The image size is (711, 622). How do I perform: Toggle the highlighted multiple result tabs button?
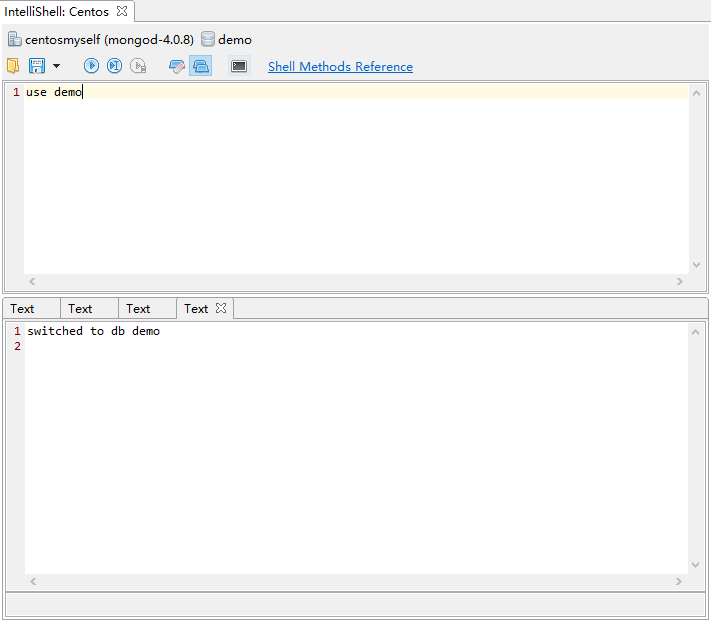pos(200,66)
